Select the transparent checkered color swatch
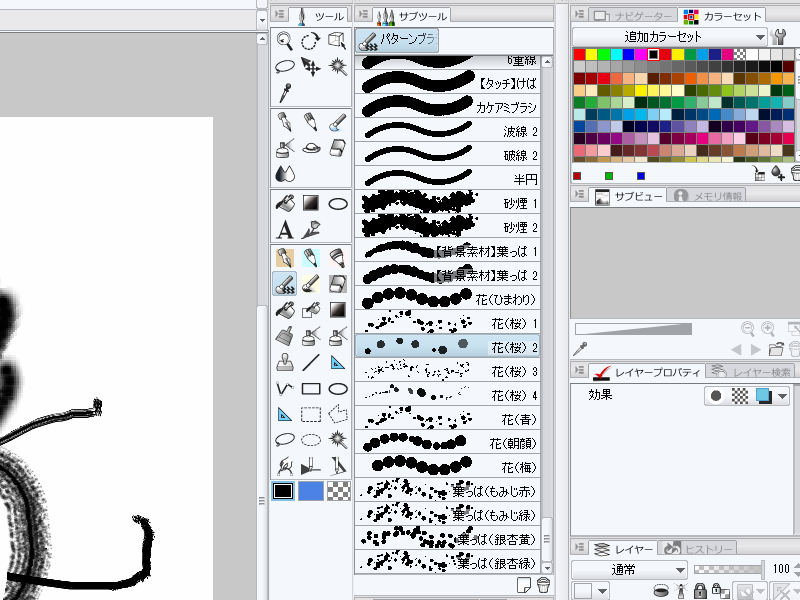The height and width of the screenshot is (600, 800). pyautogui.click(x=338, y=491)
